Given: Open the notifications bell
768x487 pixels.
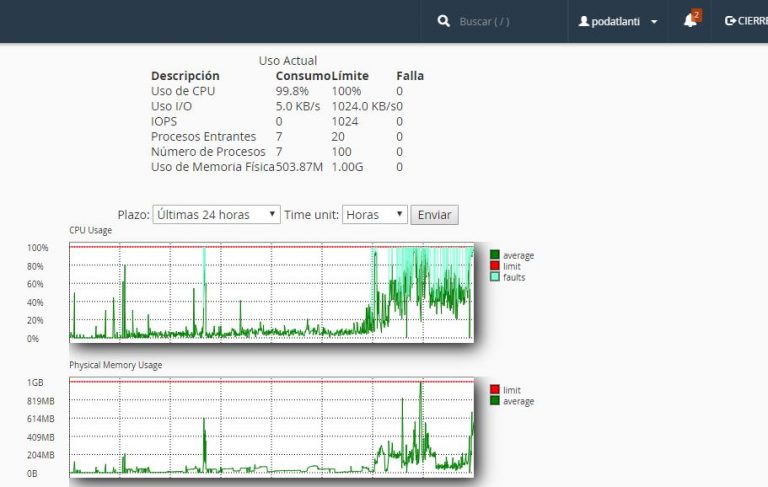Looking at the screenshot, I should pos(689,21).
